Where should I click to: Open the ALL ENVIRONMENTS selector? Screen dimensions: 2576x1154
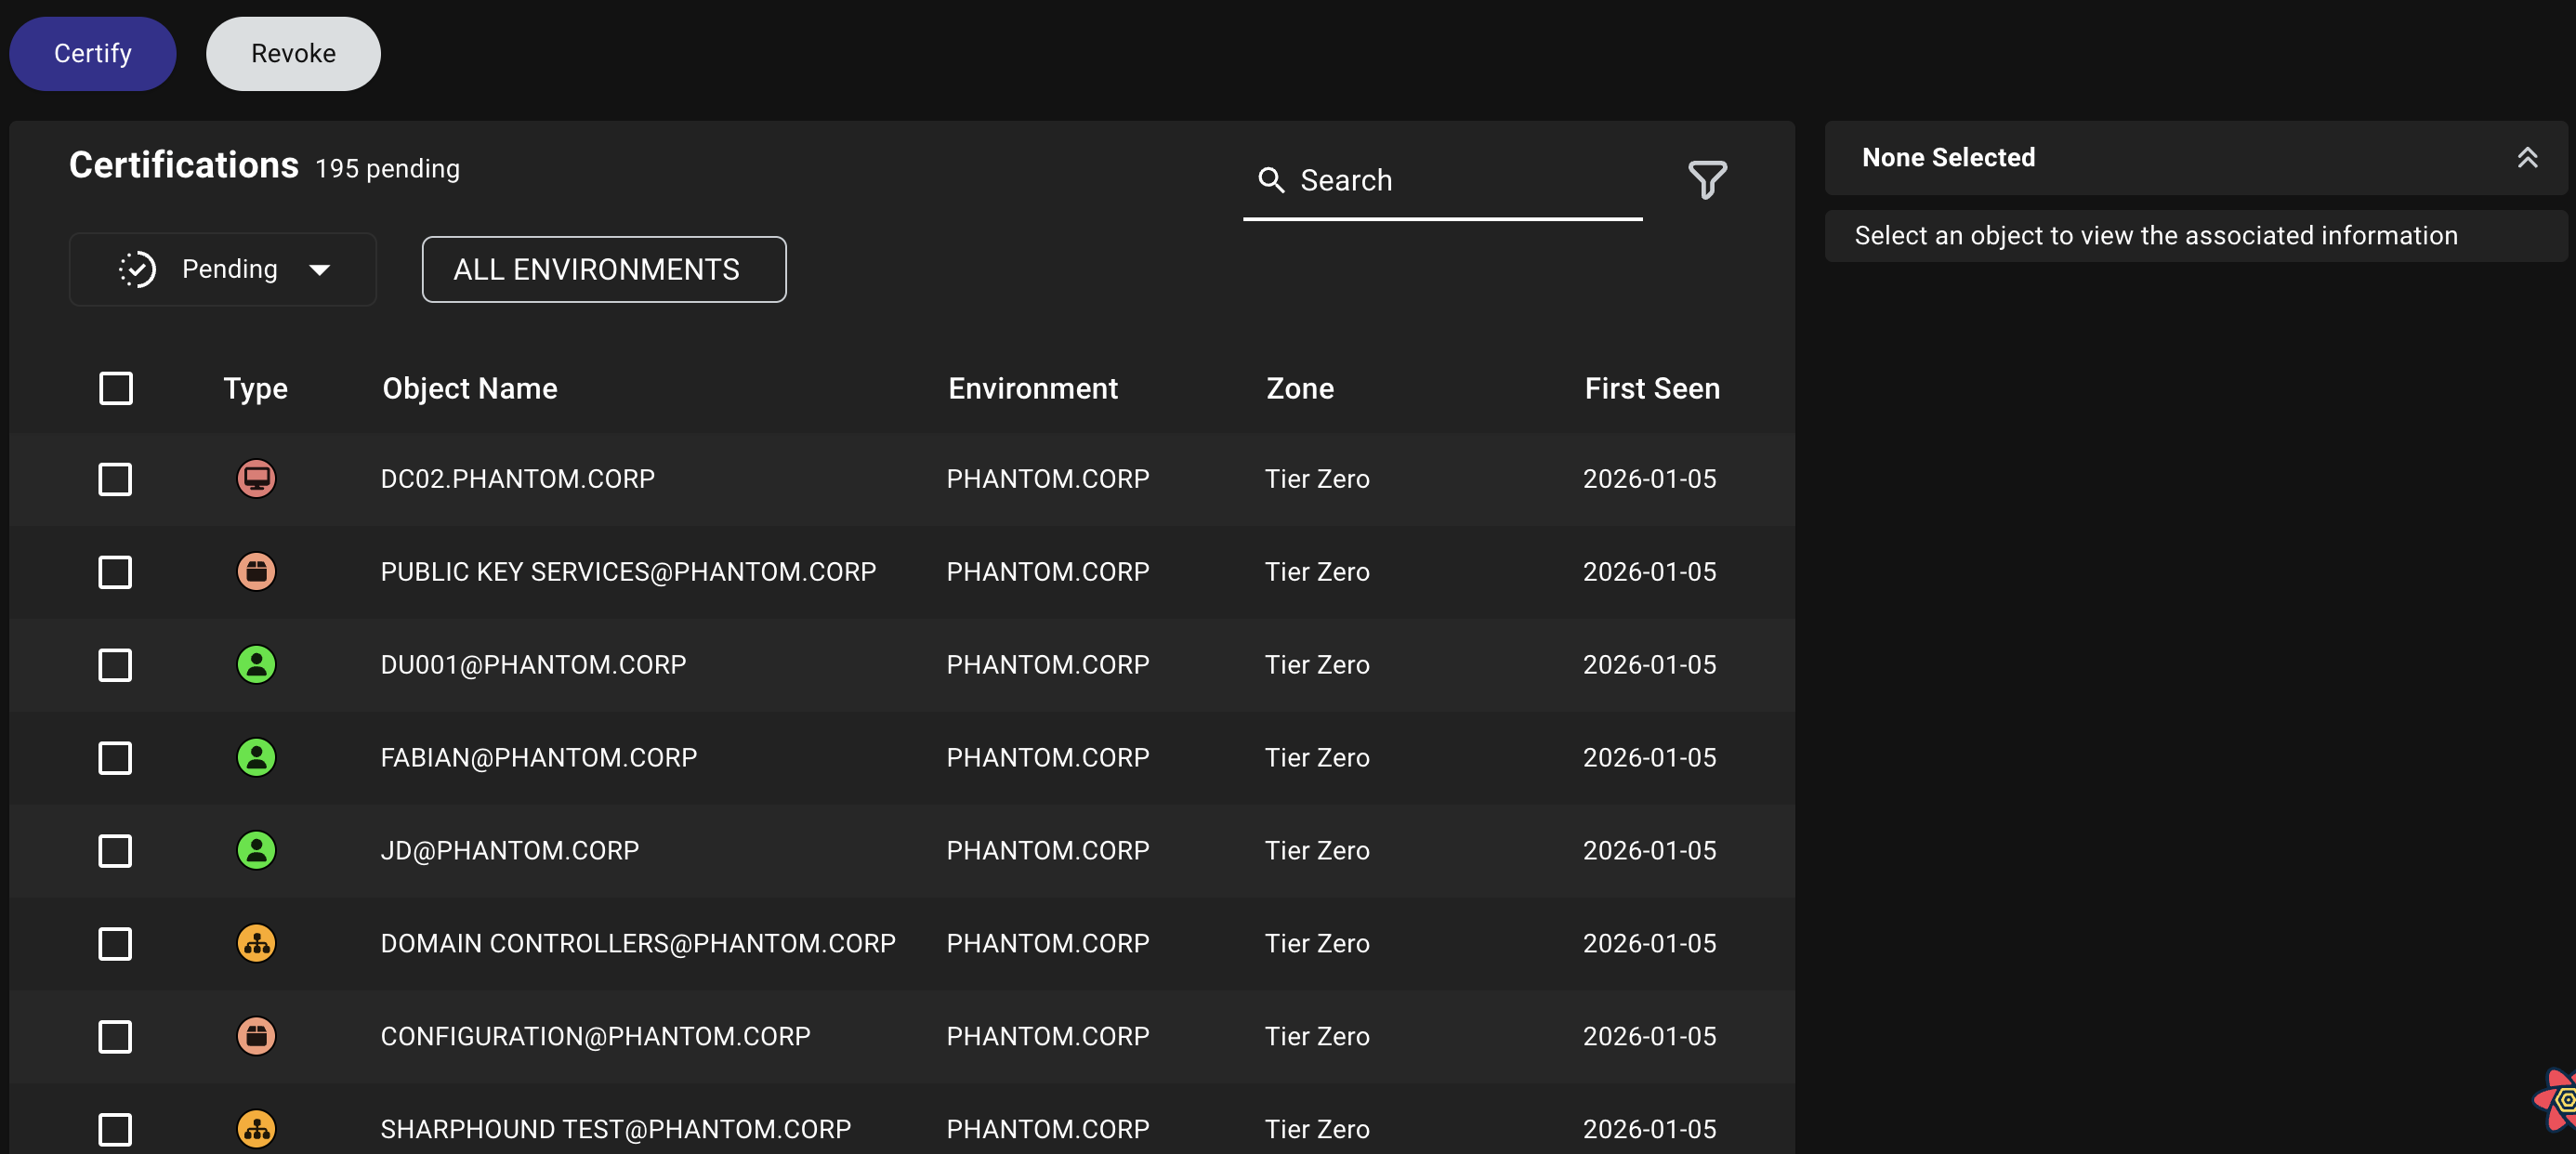click(x=603, y=269)
